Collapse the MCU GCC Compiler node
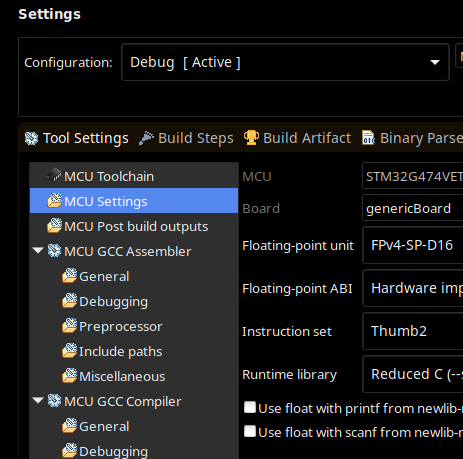 tap(38, 400)
